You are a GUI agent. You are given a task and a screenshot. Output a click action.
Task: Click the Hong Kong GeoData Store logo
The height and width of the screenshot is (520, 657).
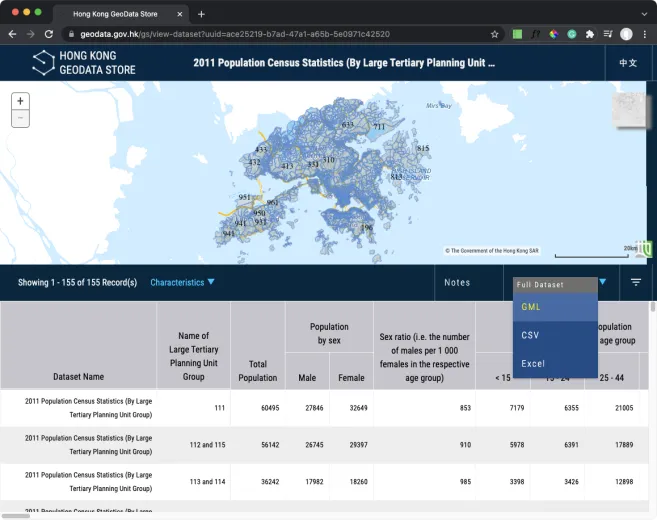[83, 63]
